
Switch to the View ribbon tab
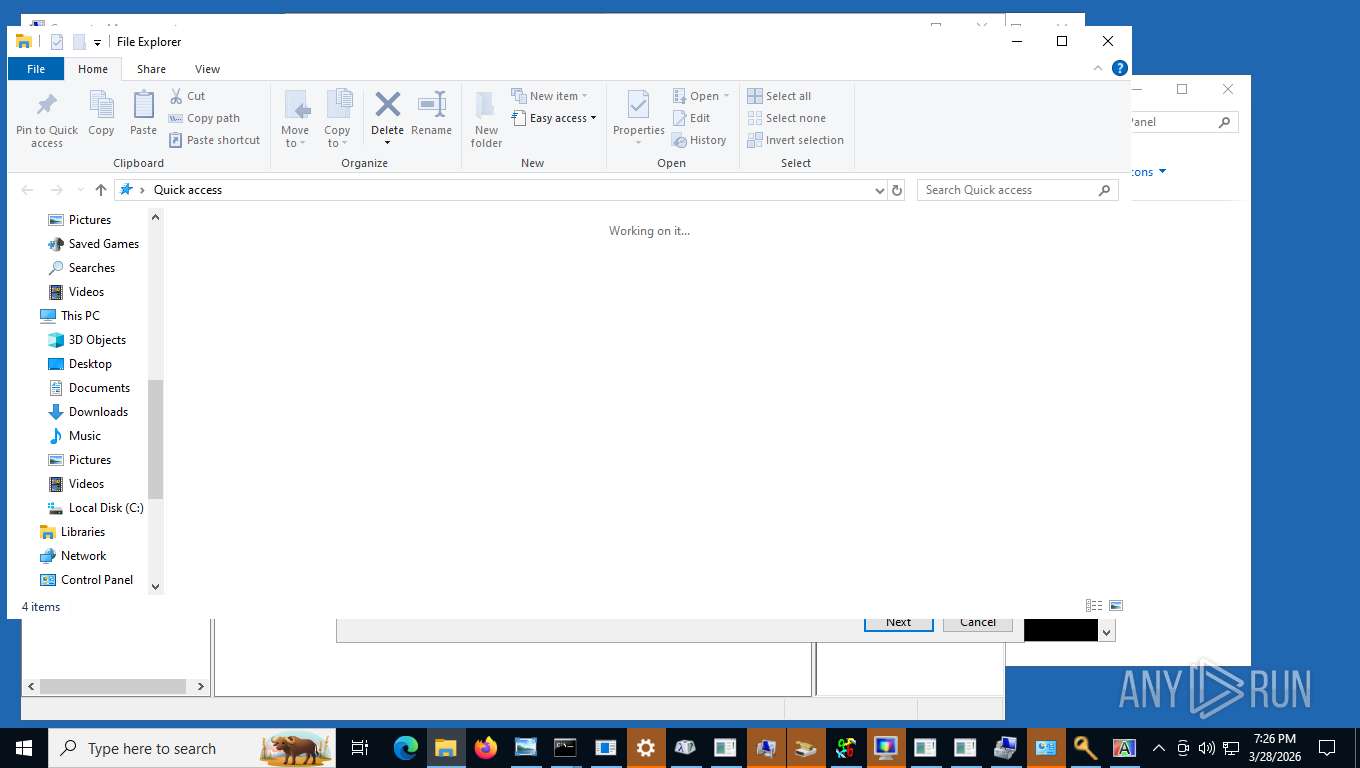207,69
